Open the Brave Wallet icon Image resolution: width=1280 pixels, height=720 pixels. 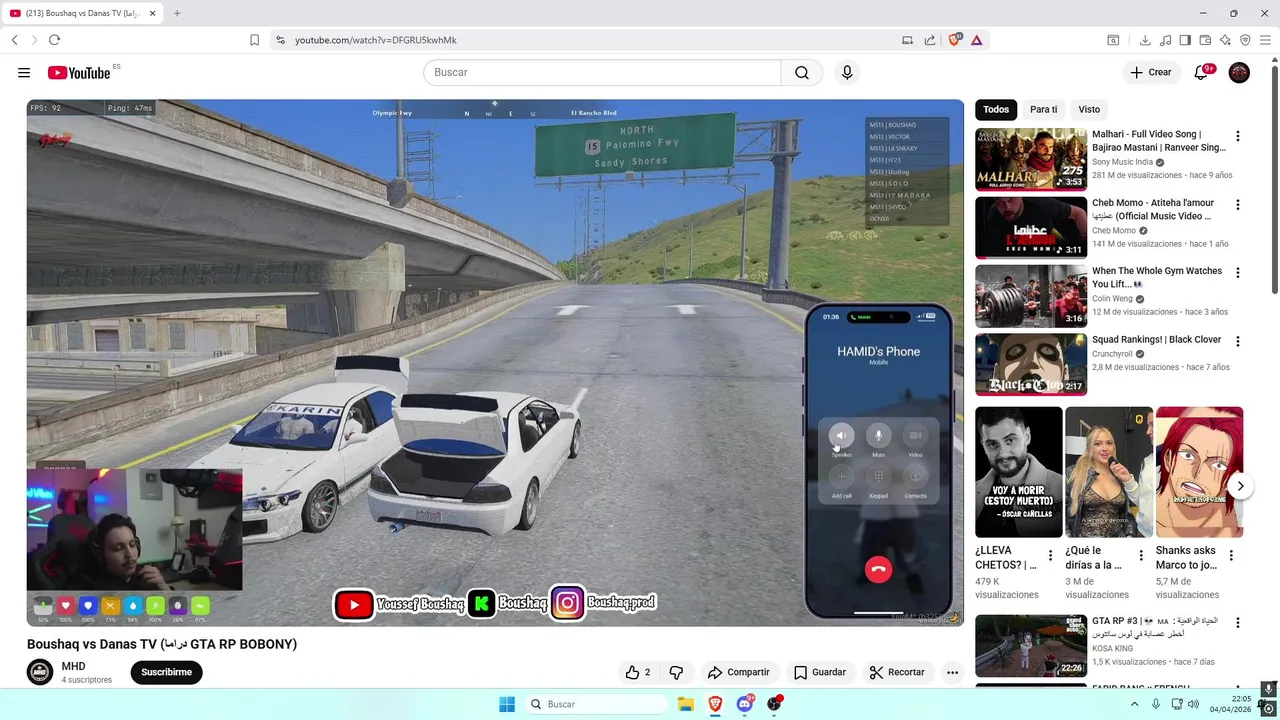pyautogui.click(x=1205, y=40)
